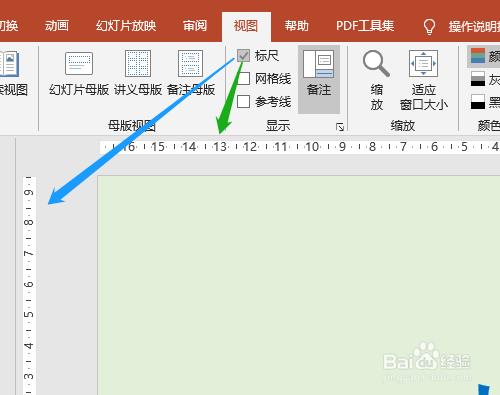
Task: Enable the Gridlines (网格线) checkbox
Action: (x=243, y=79)
